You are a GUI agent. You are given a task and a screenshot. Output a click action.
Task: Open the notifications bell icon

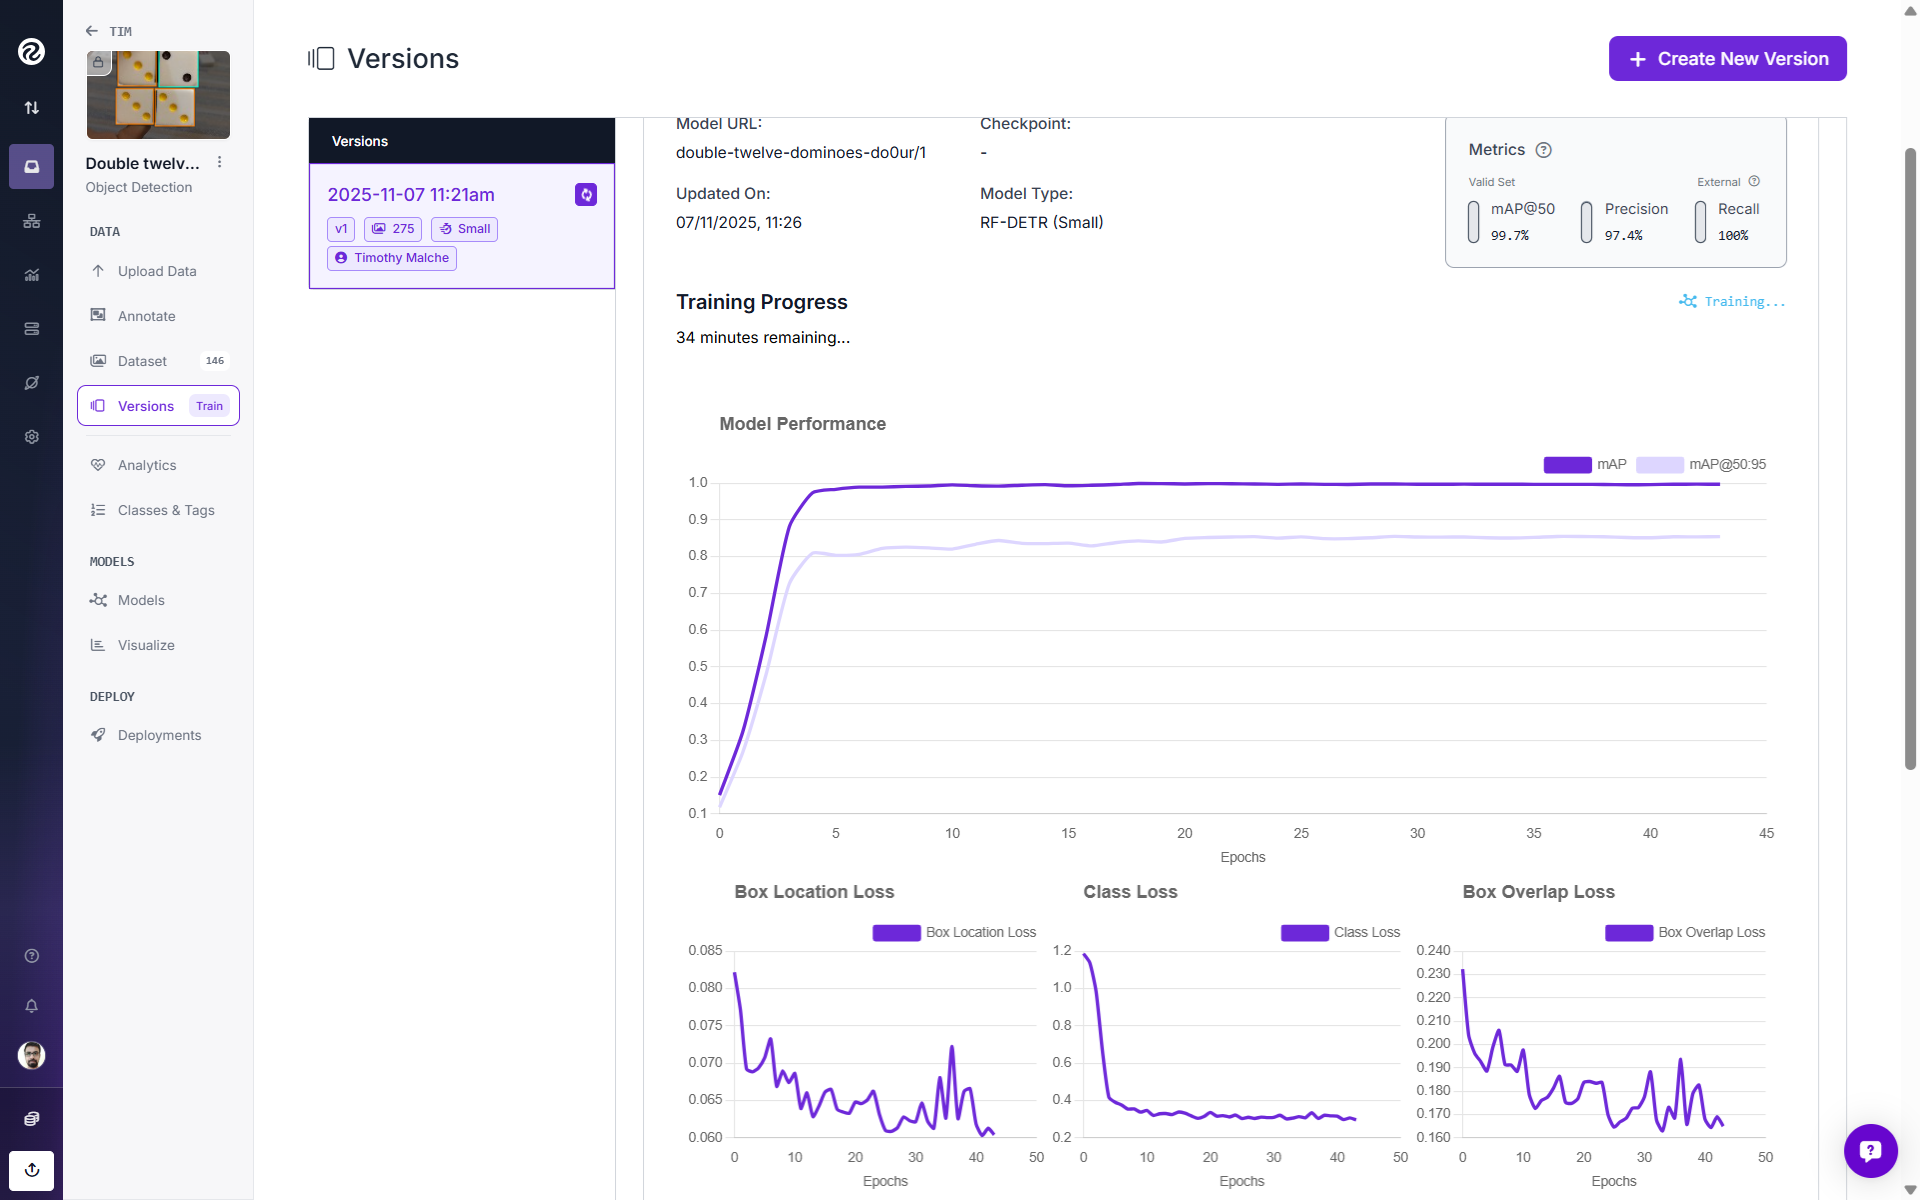(31, 1006)
